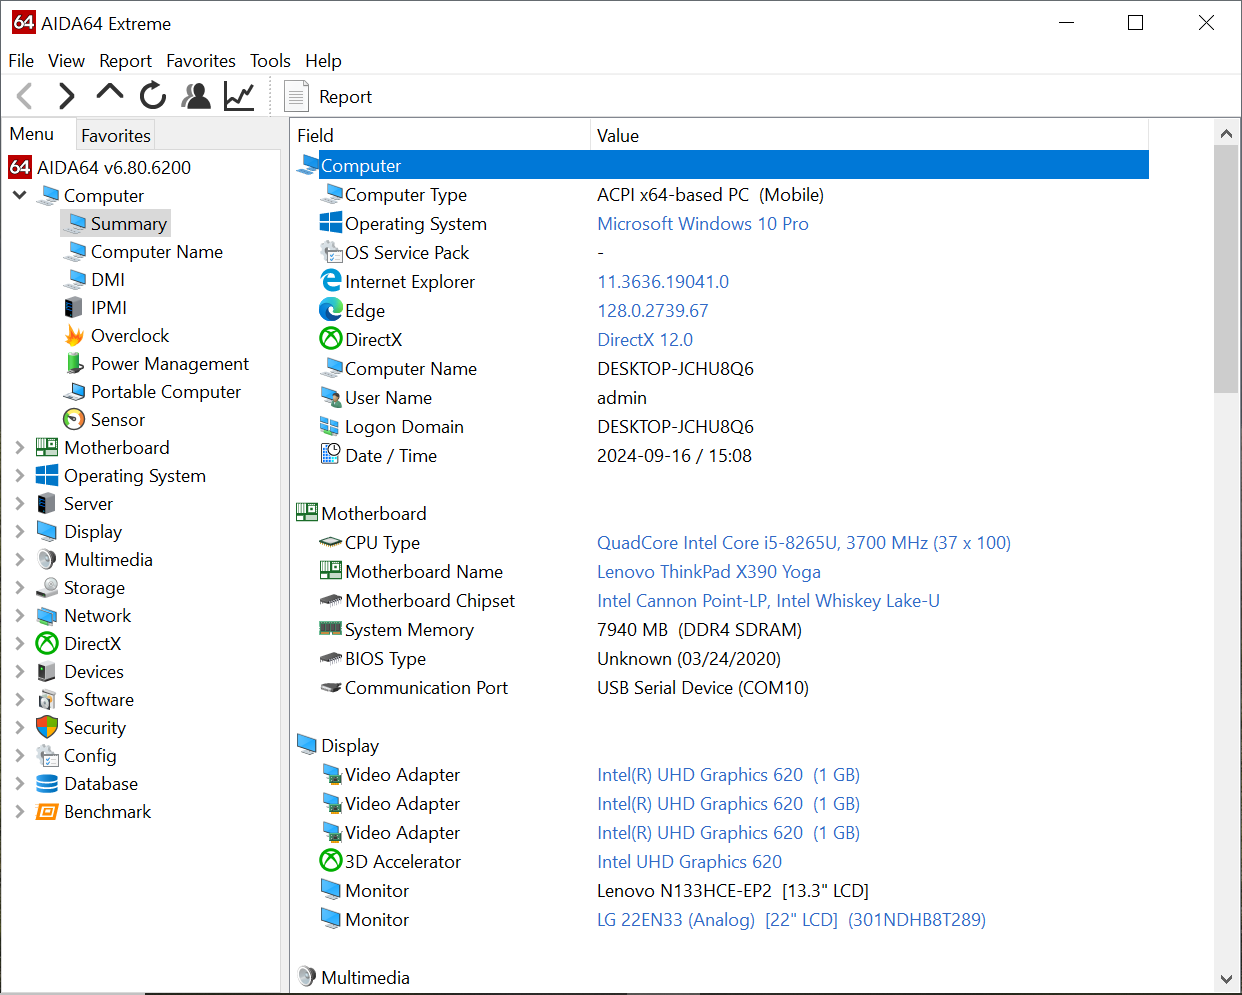Image resolution: width=1242 pixels, height=995 pixels.
Task: Click the Internet Explorer icon in the list
Action: point(331,281)
